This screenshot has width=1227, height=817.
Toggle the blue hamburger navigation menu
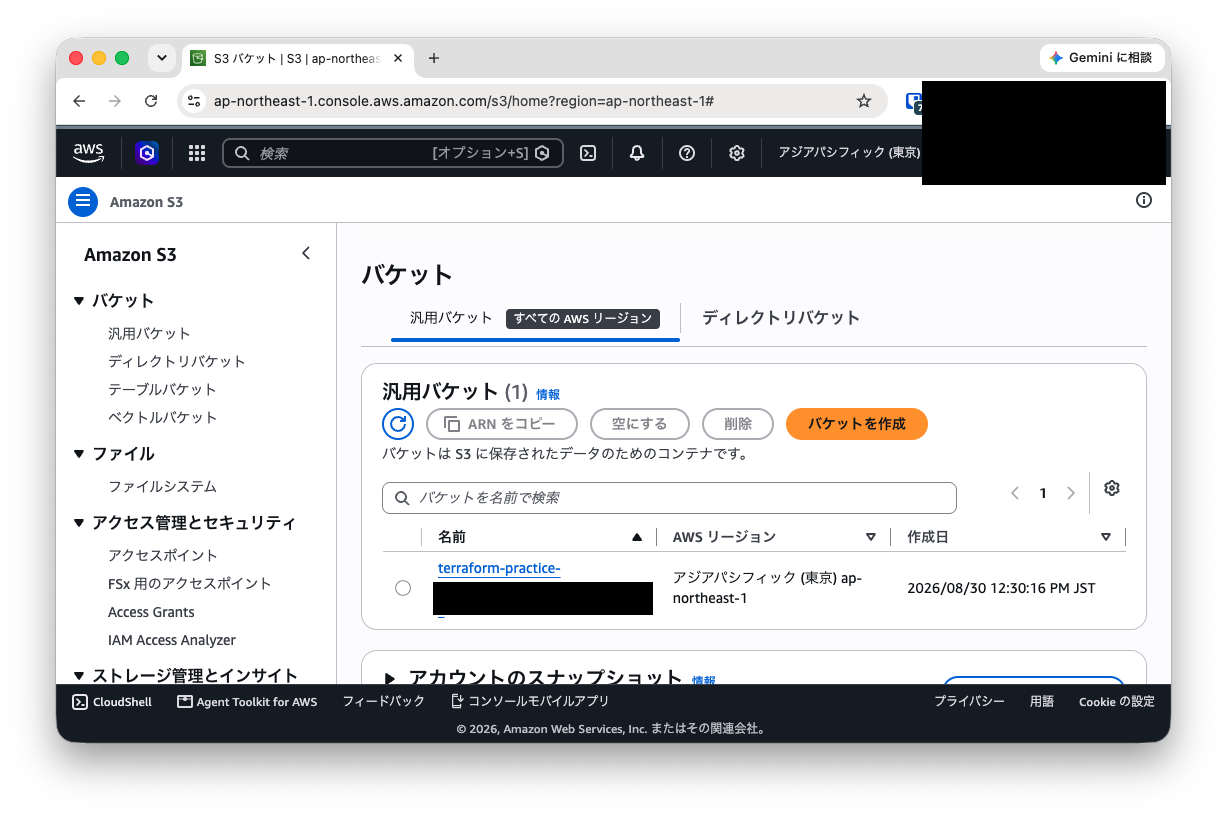(83, 201)
